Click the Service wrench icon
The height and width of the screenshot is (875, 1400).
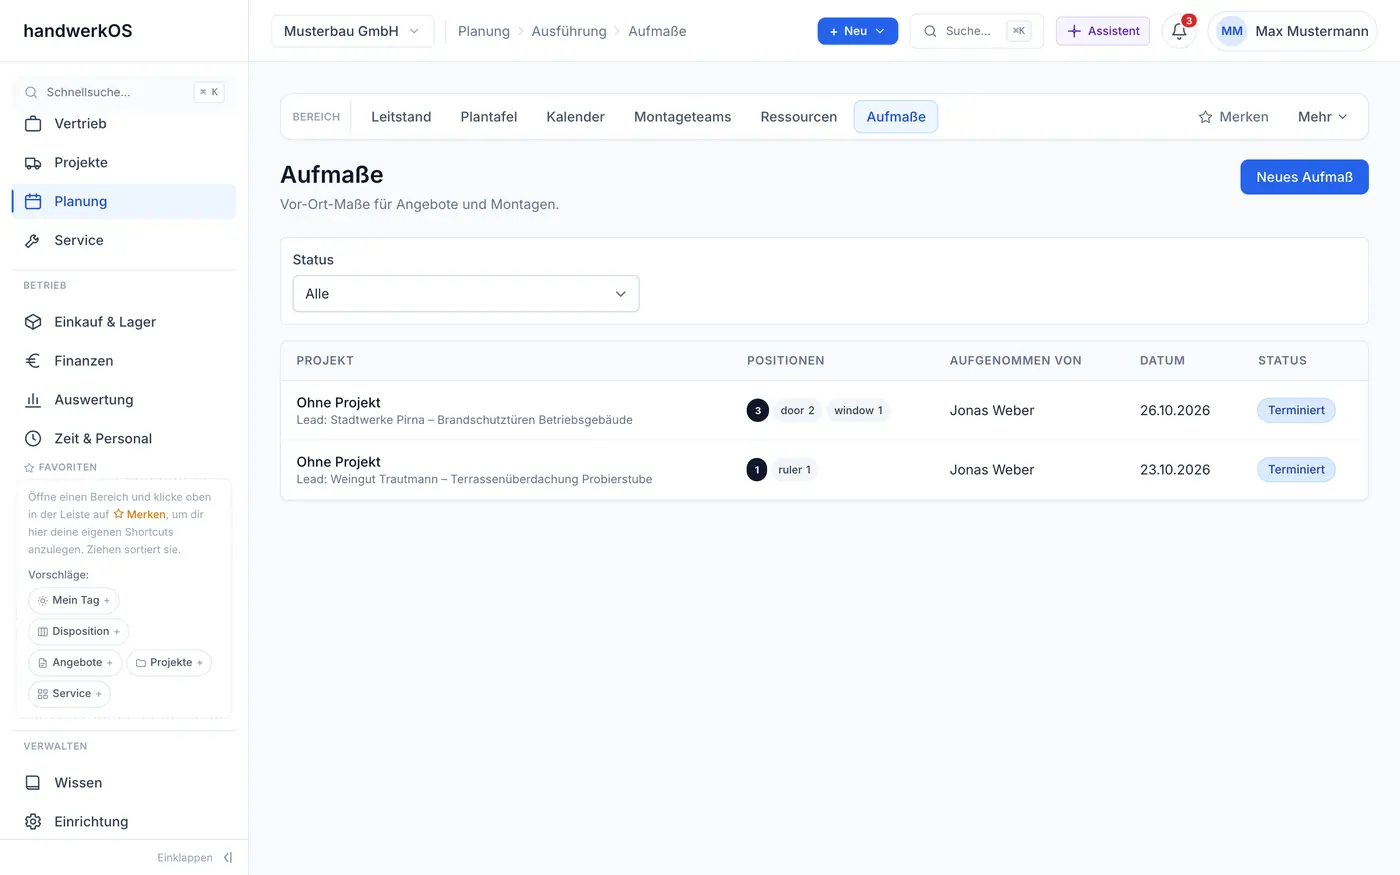pos(33,241)
